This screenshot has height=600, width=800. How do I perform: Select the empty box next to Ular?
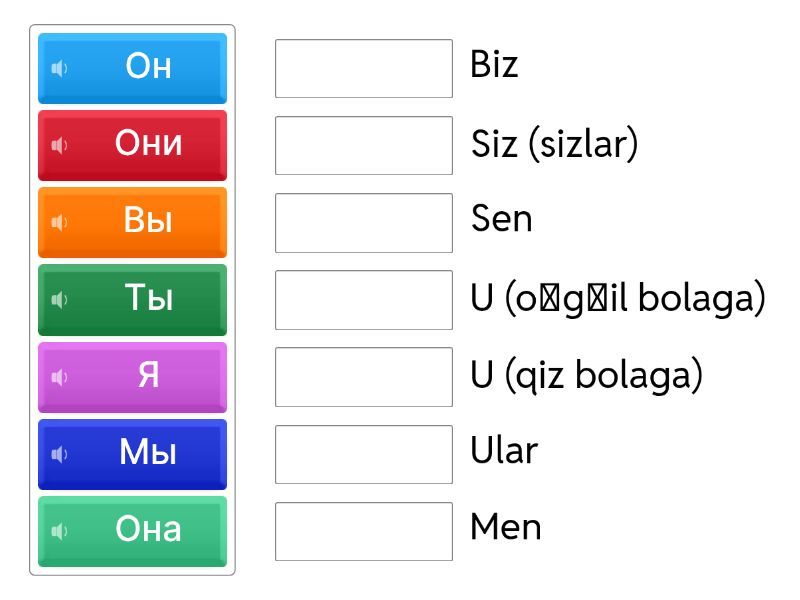point(364,454)
